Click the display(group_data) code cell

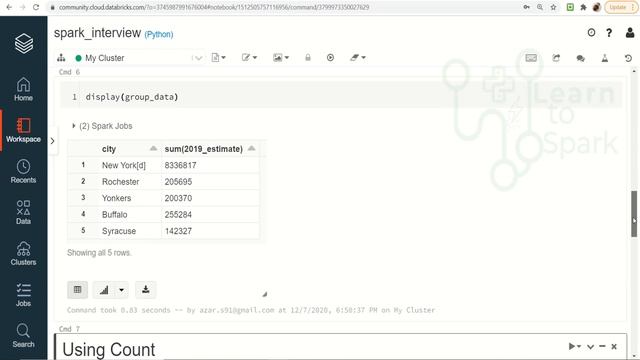tap(342, 97)
